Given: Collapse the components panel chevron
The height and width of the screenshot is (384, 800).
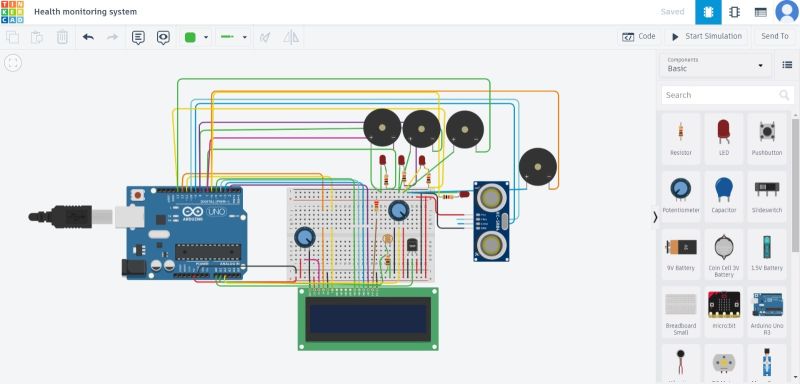Looking at the screenshot, I should (655, 217).
